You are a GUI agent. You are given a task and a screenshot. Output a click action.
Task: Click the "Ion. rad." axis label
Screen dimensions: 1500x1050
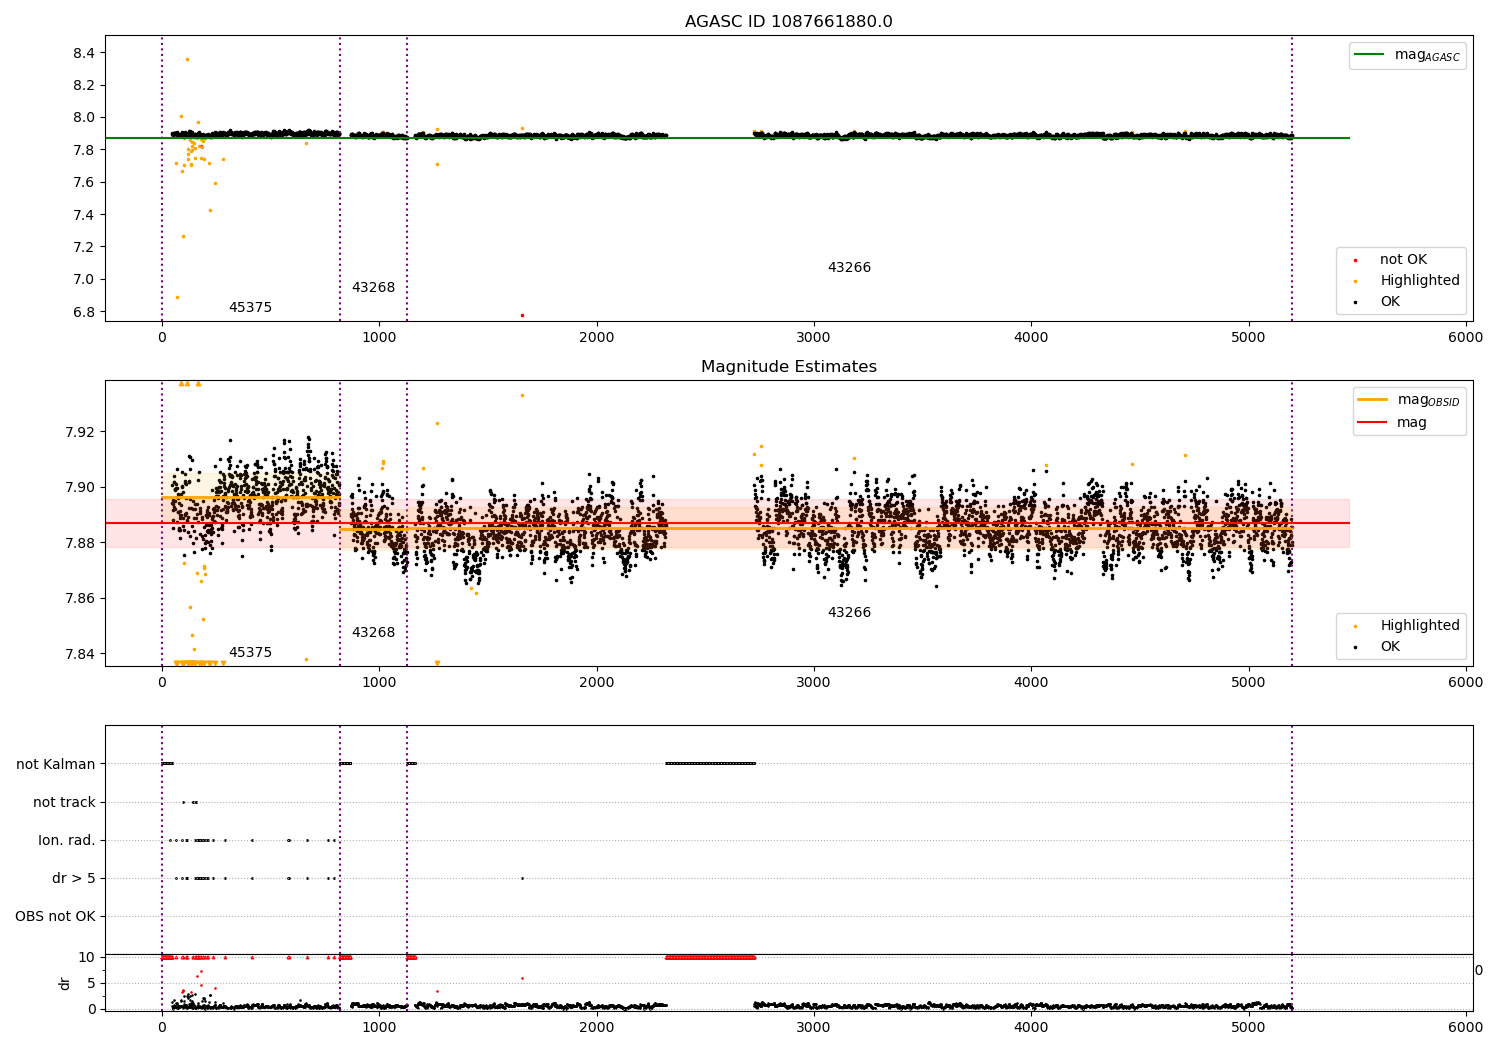67,841
